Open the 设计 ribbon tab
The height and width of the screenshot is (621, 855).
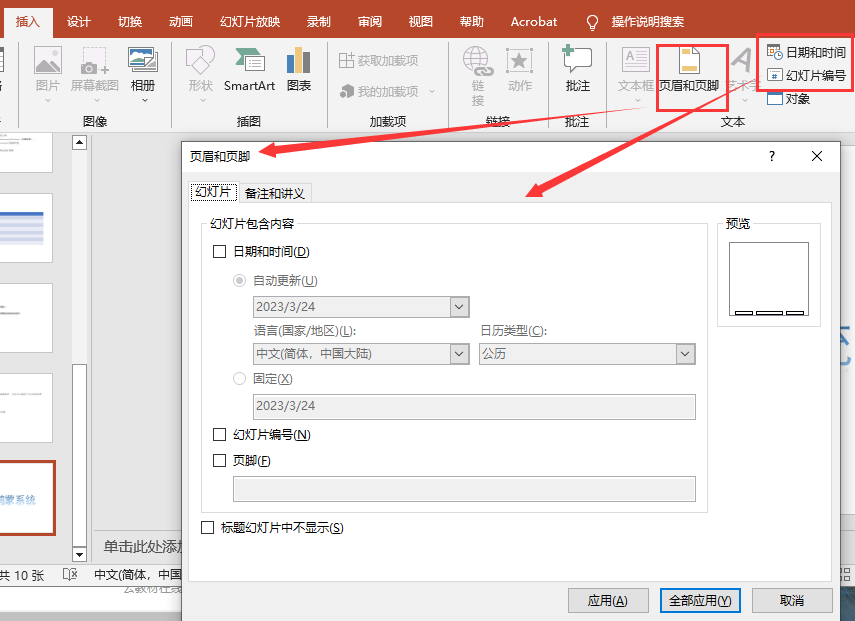pyautogui.click(x=79, y=21)
